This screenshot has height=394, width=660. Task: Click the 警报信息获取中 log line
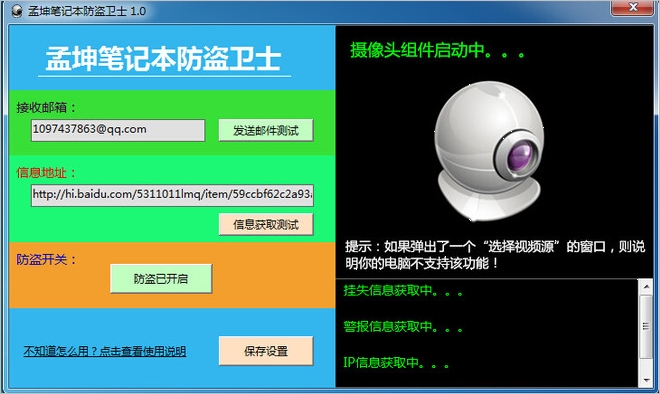pyautogui.click(x=403, y=327)
